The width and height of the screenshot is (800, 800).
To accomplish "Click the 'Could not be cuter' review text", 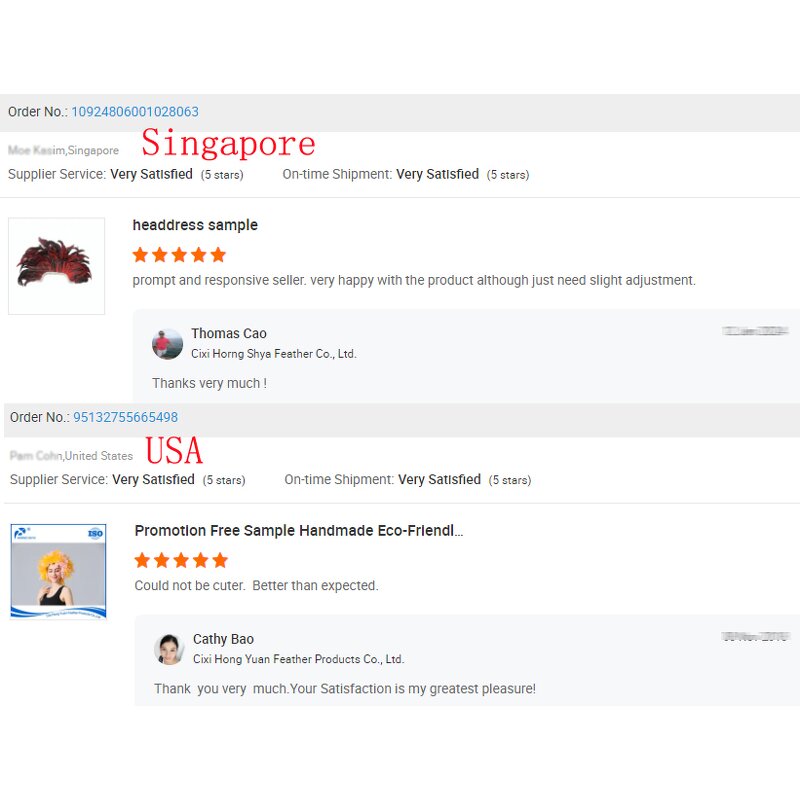I will point(257,585).
